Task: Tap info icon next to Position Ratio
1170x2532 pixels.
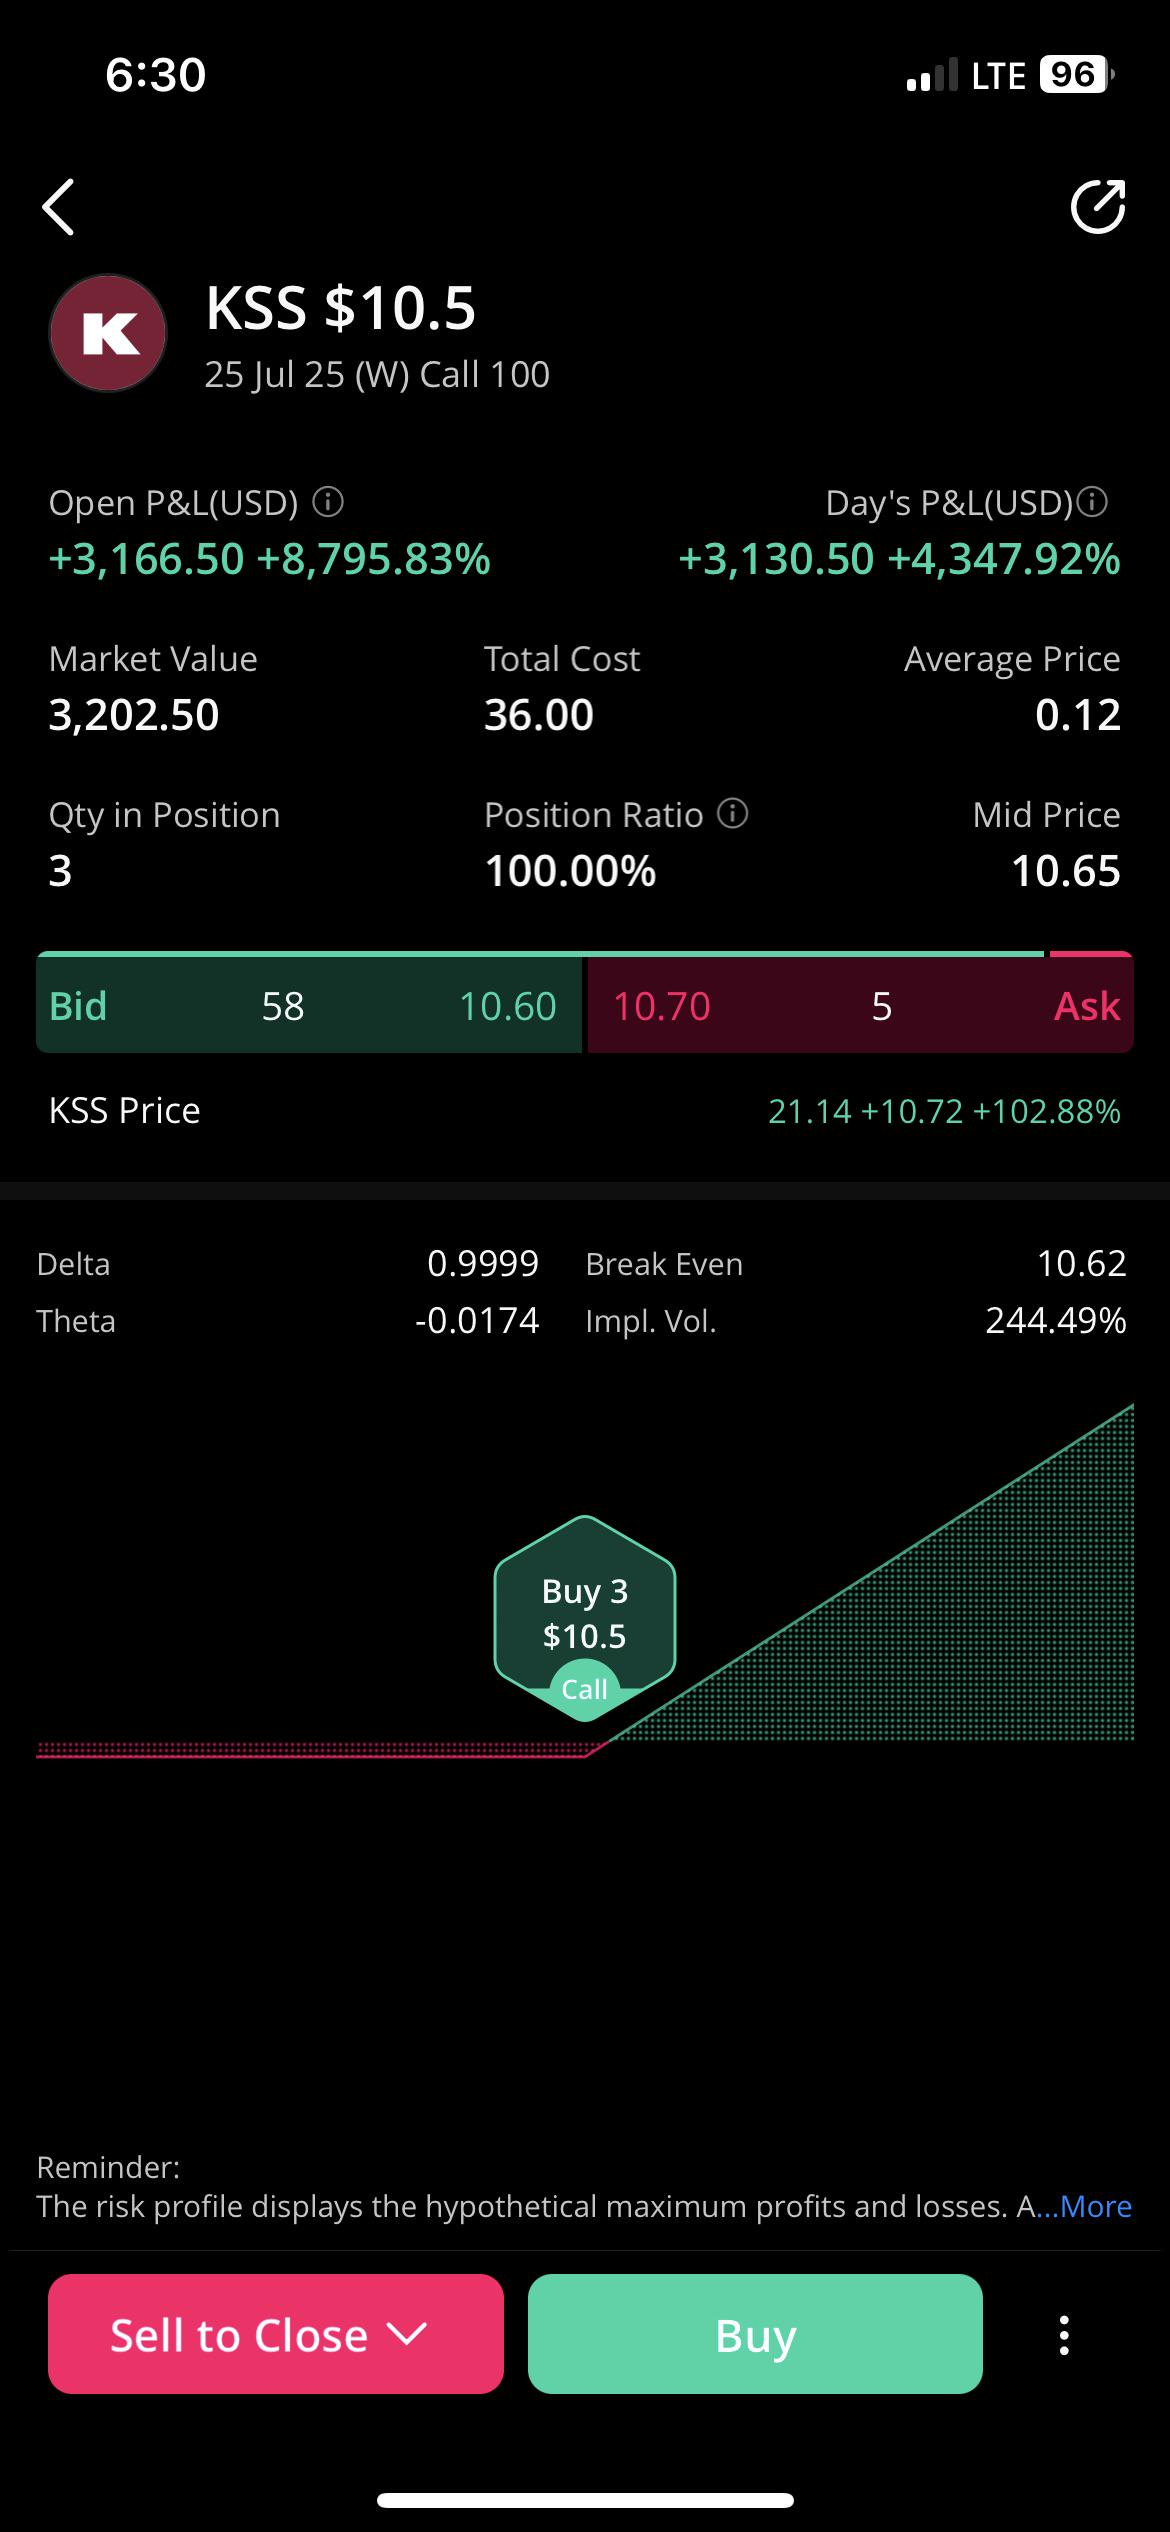Action: coord(733,814)
